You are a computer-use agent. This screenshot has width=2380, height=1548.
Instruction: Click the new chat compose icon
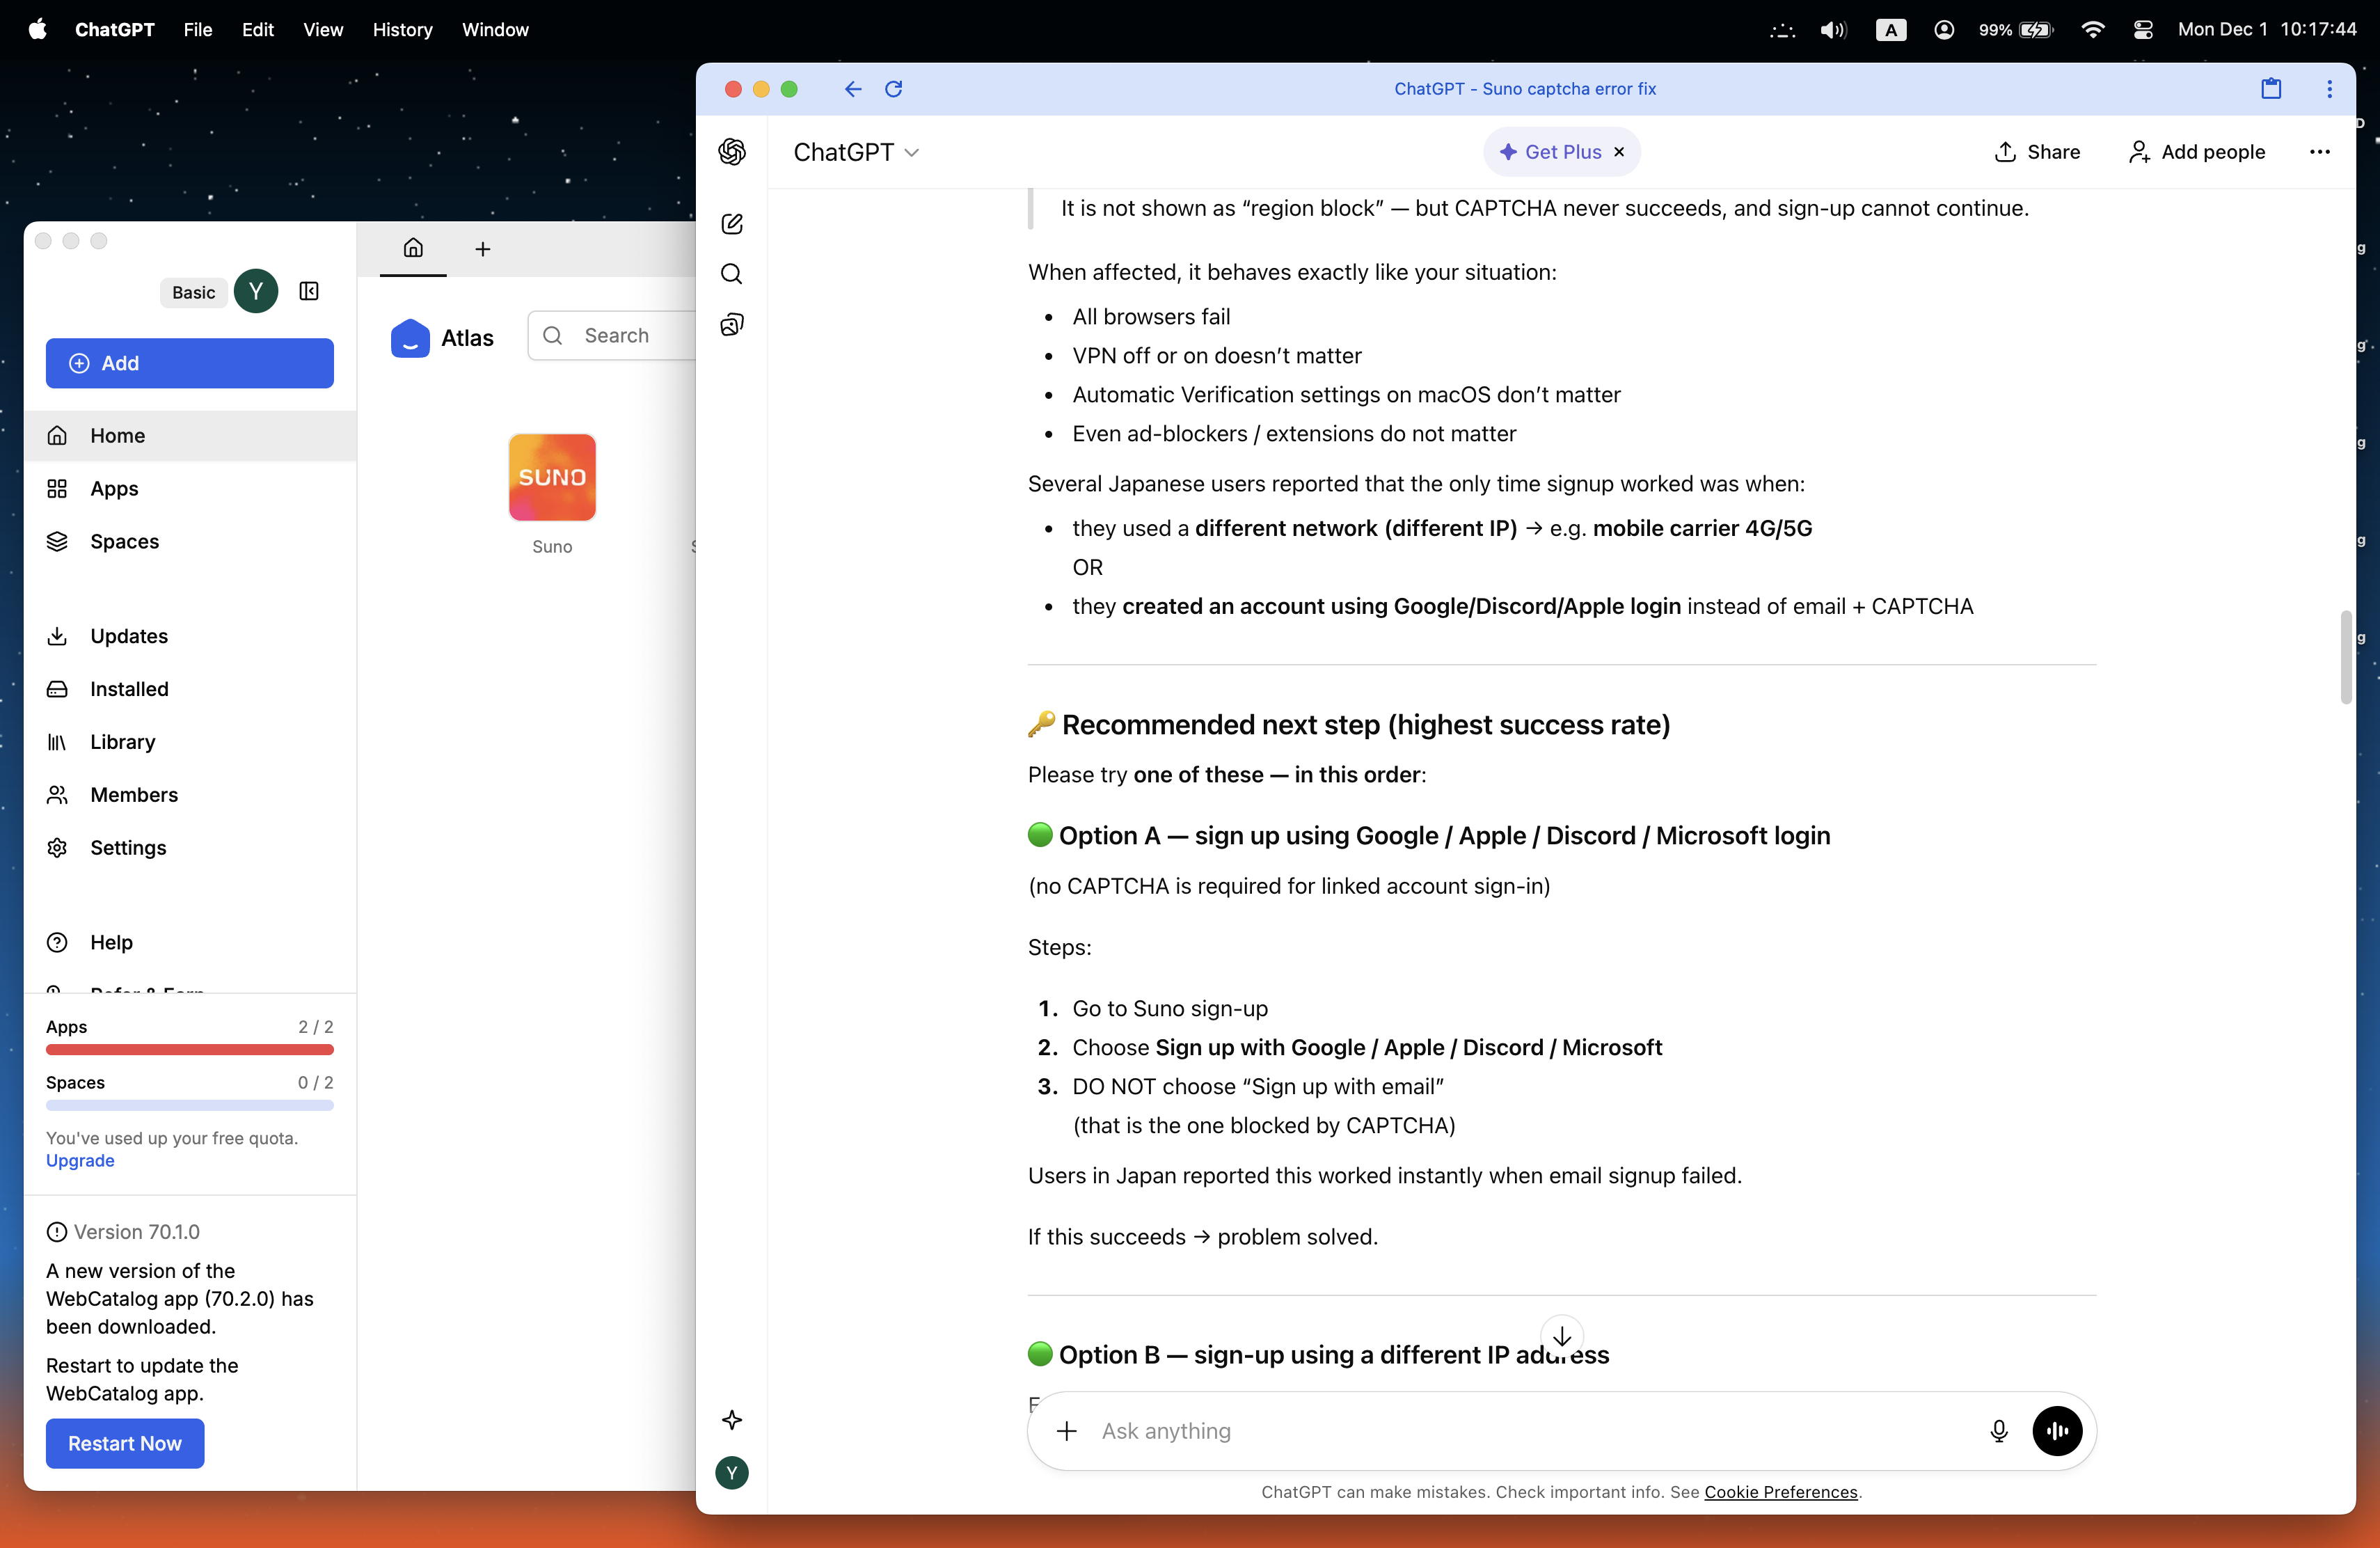click(732, 224)
